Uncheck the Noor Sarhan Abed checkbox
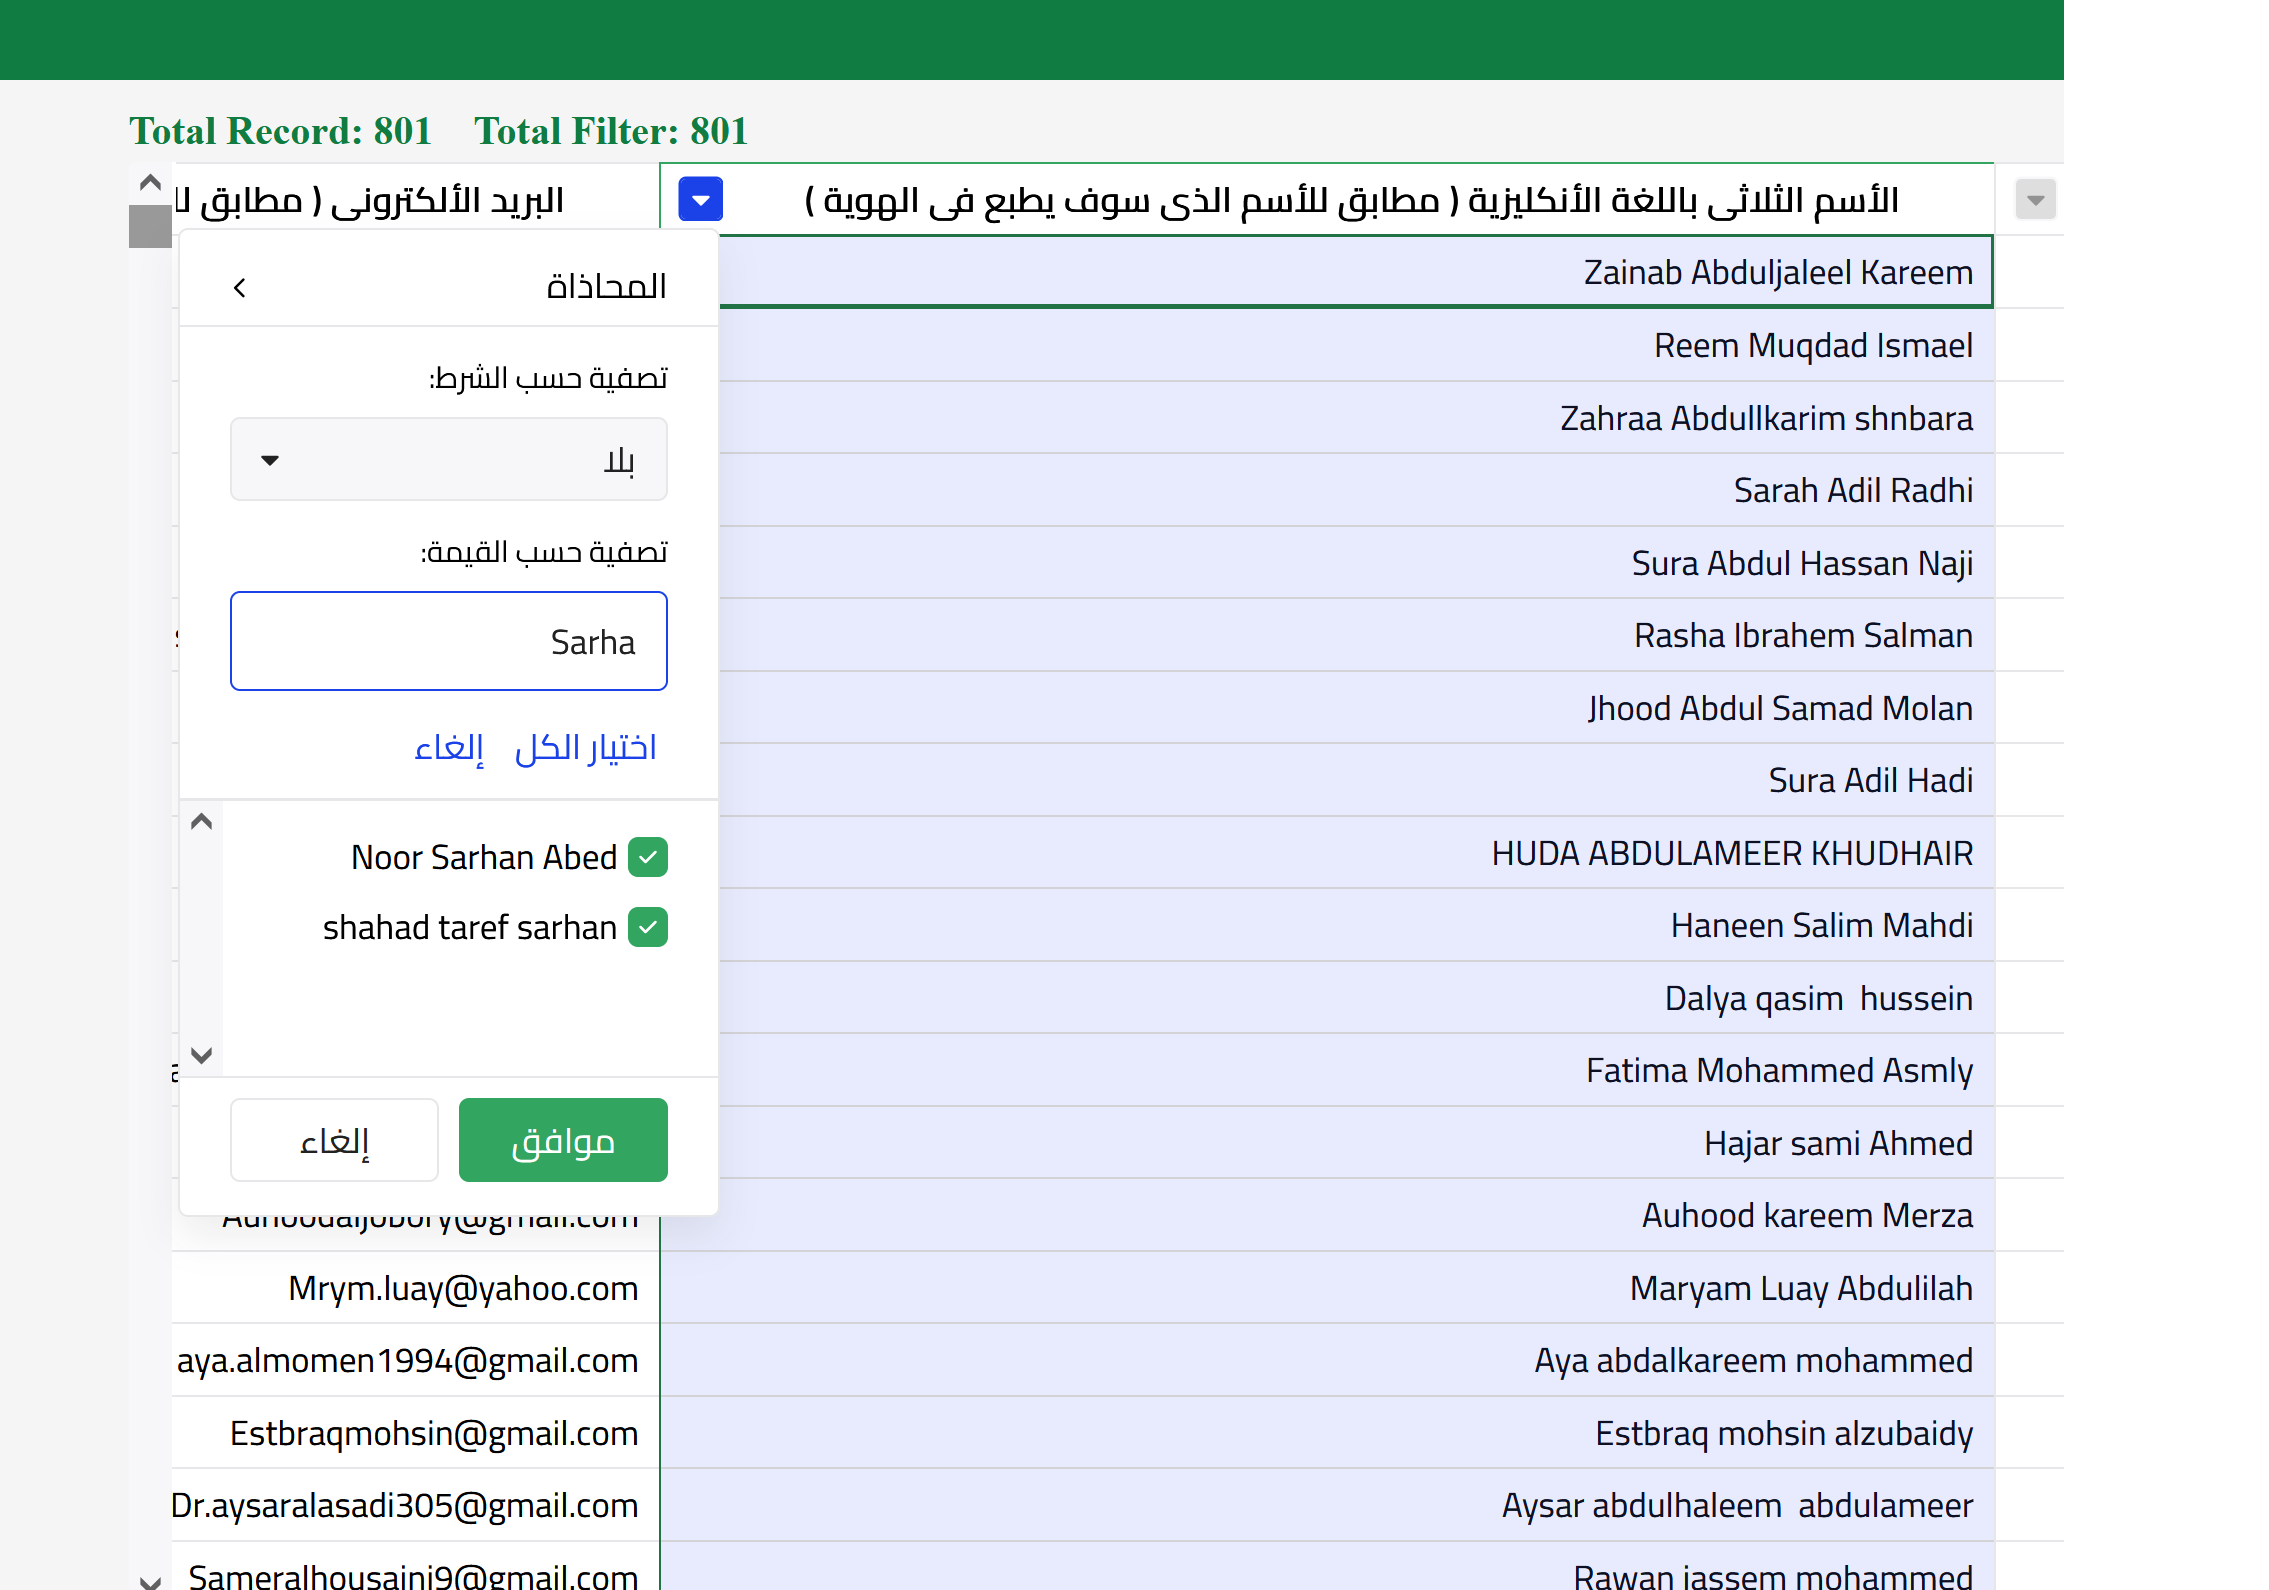Image resolution: width=2269 pixels, height=1590 pixels. coord(648,857)
